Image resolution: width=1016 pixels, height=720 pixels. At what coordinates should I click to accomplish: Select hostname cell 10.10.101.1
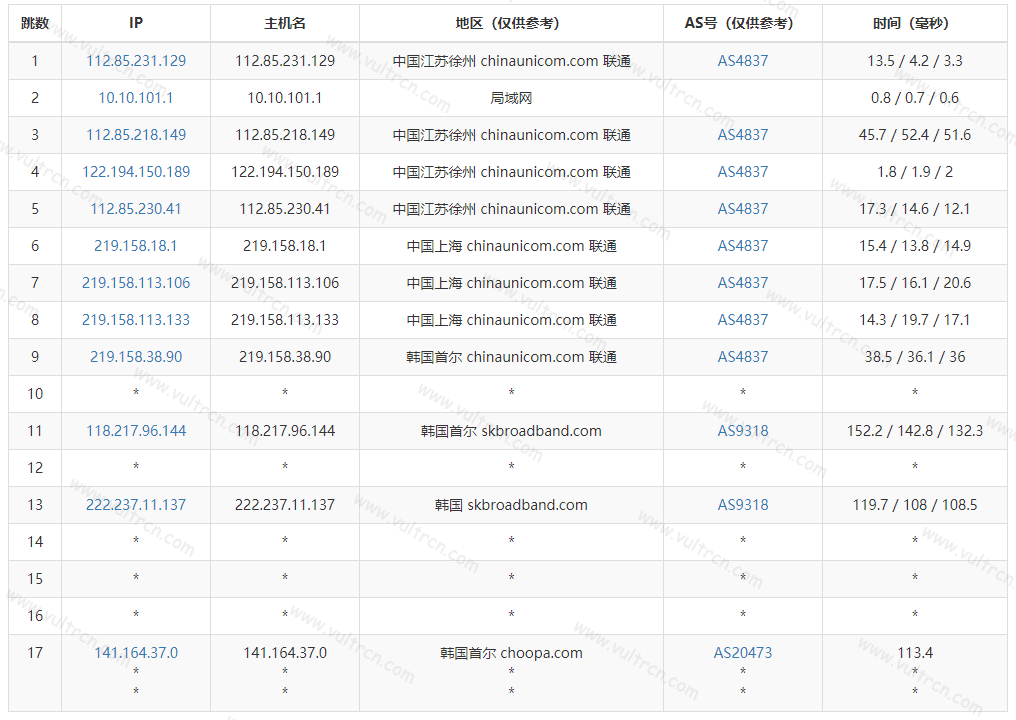coord(285,98)
